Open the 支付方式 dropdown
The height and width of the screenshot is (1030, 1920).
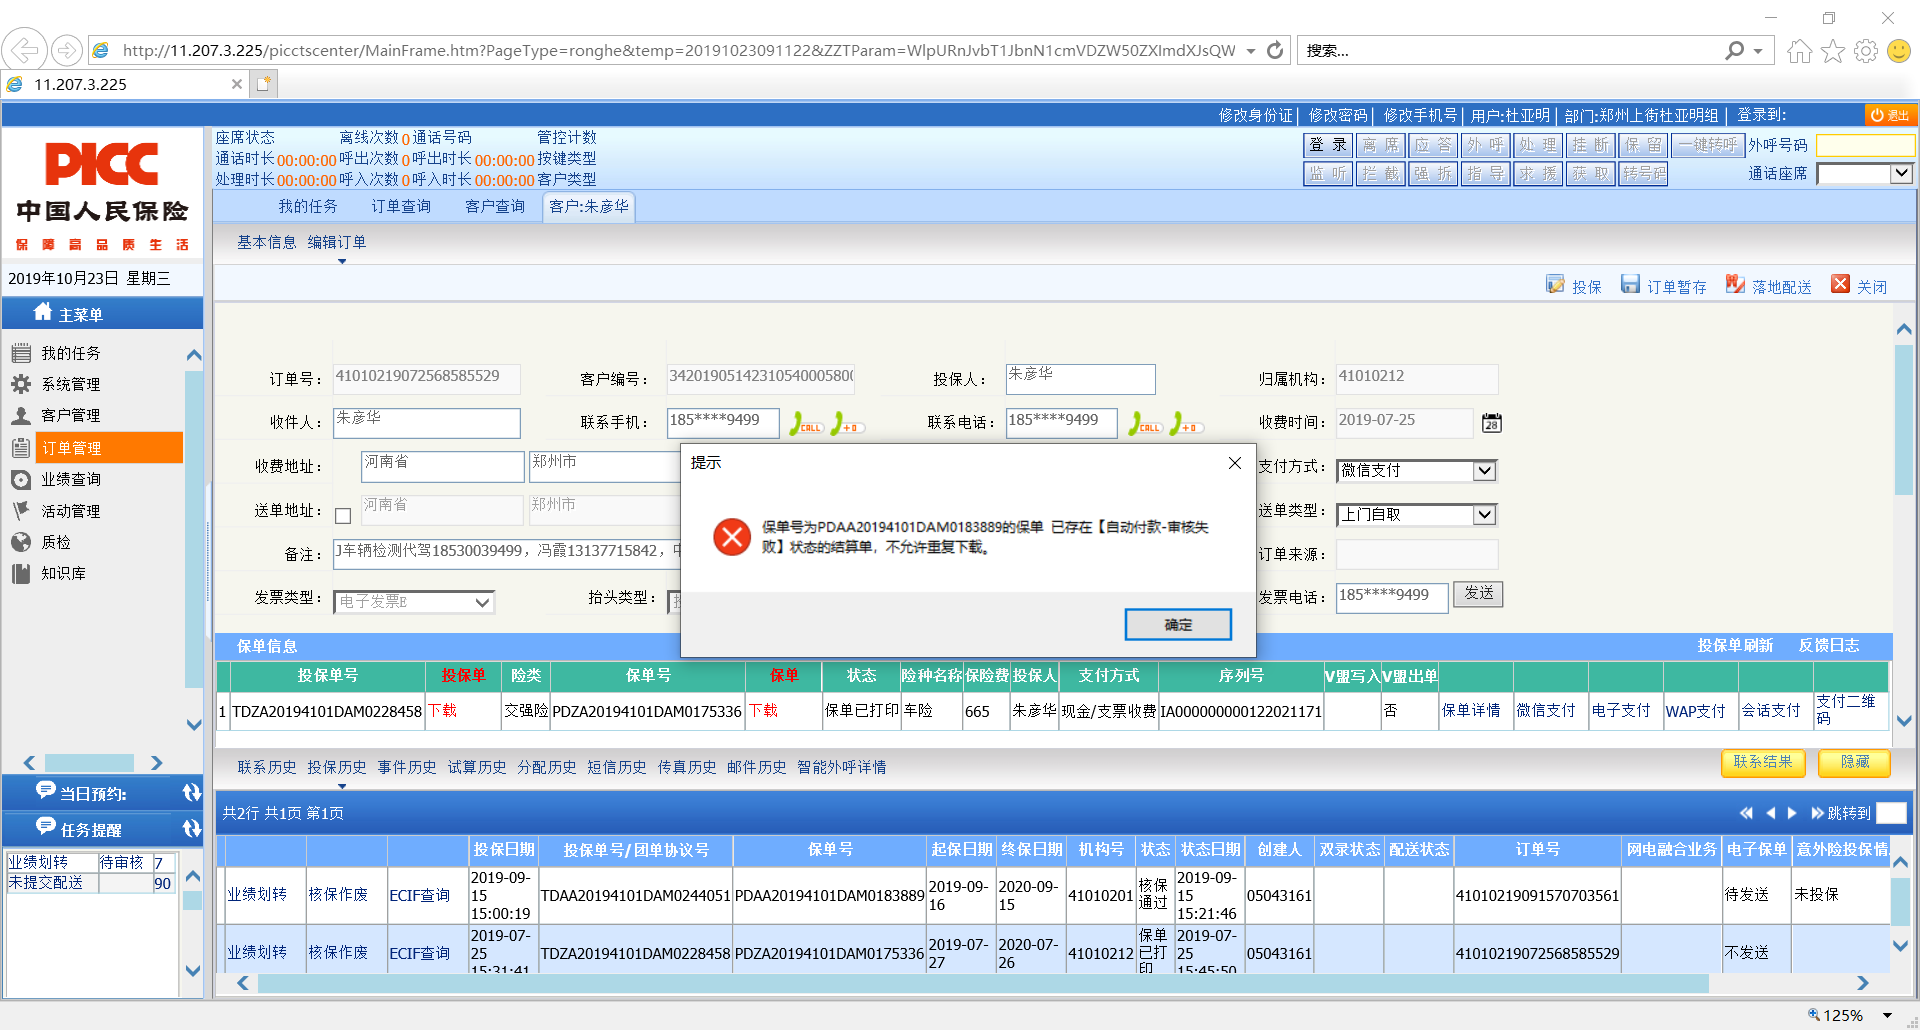pos(1484,470)
